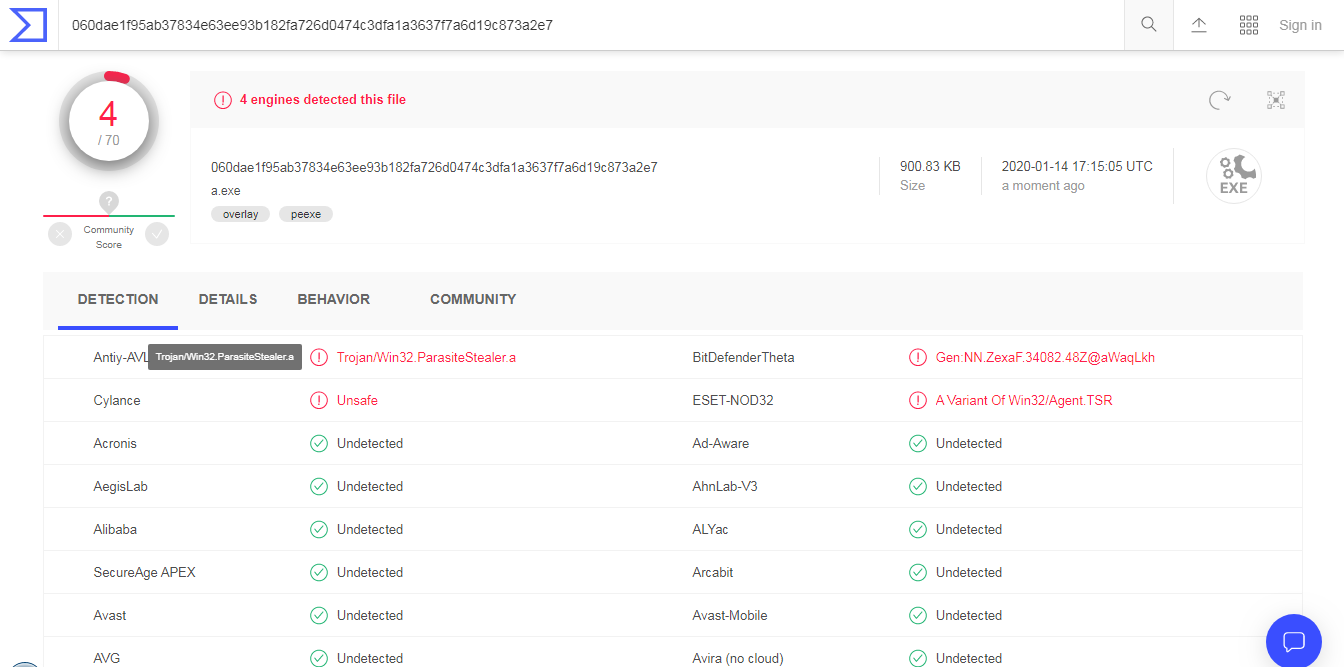
Task: Open the apps grid icon
Action: tap(1248, 25)
